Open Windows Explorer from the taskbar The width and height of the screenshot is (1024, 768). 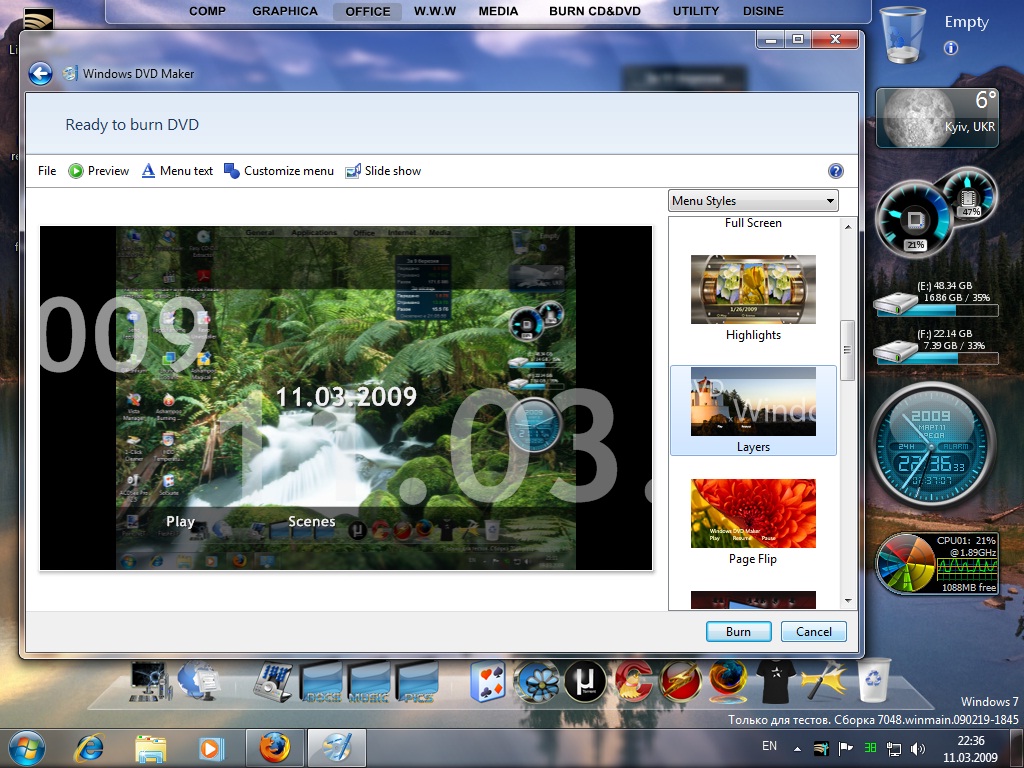(150, 748)
